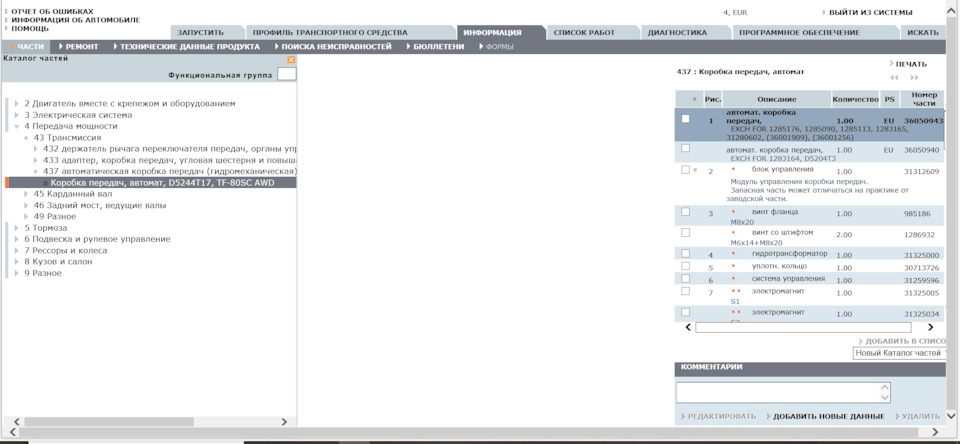Check электромагнит S1 row checkbox

tap(686, 291)
